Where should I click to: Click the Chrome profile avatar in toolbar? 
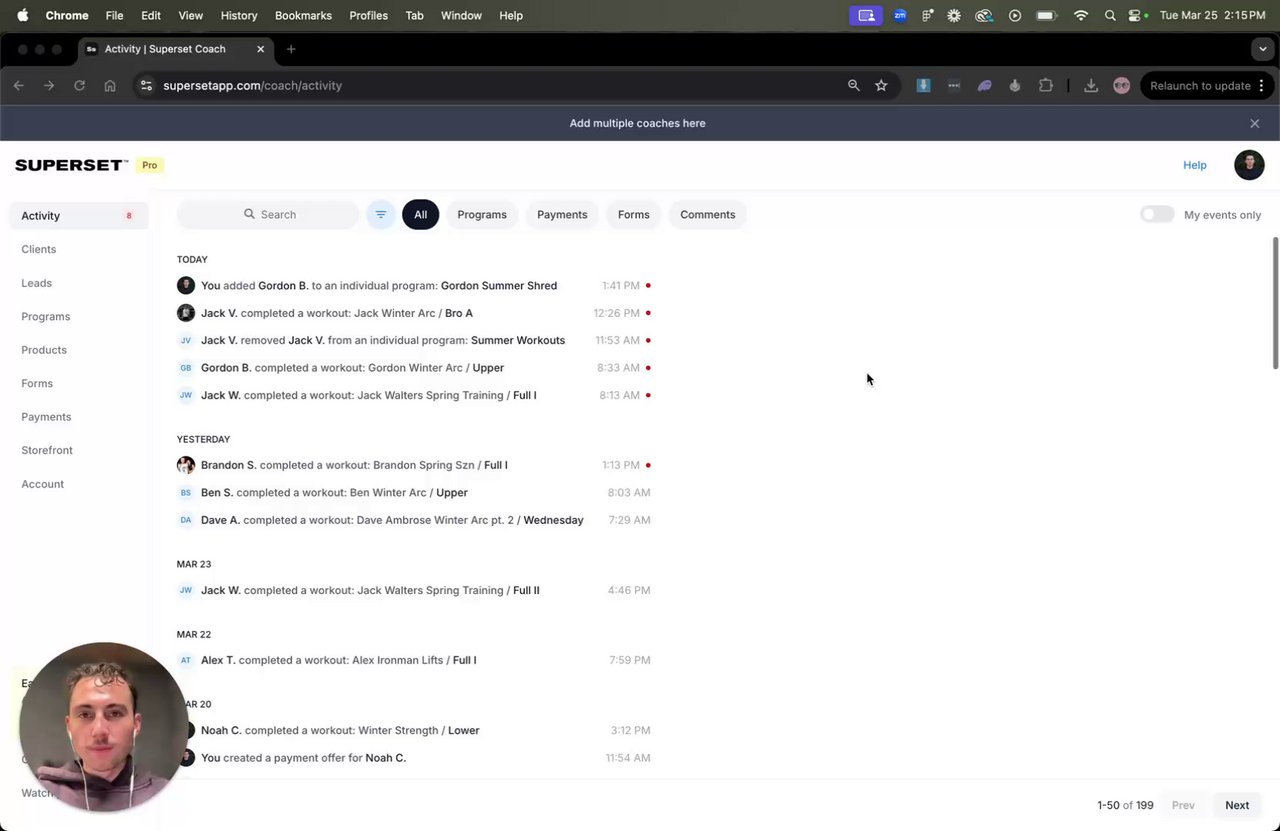(x=1122, y=86)
